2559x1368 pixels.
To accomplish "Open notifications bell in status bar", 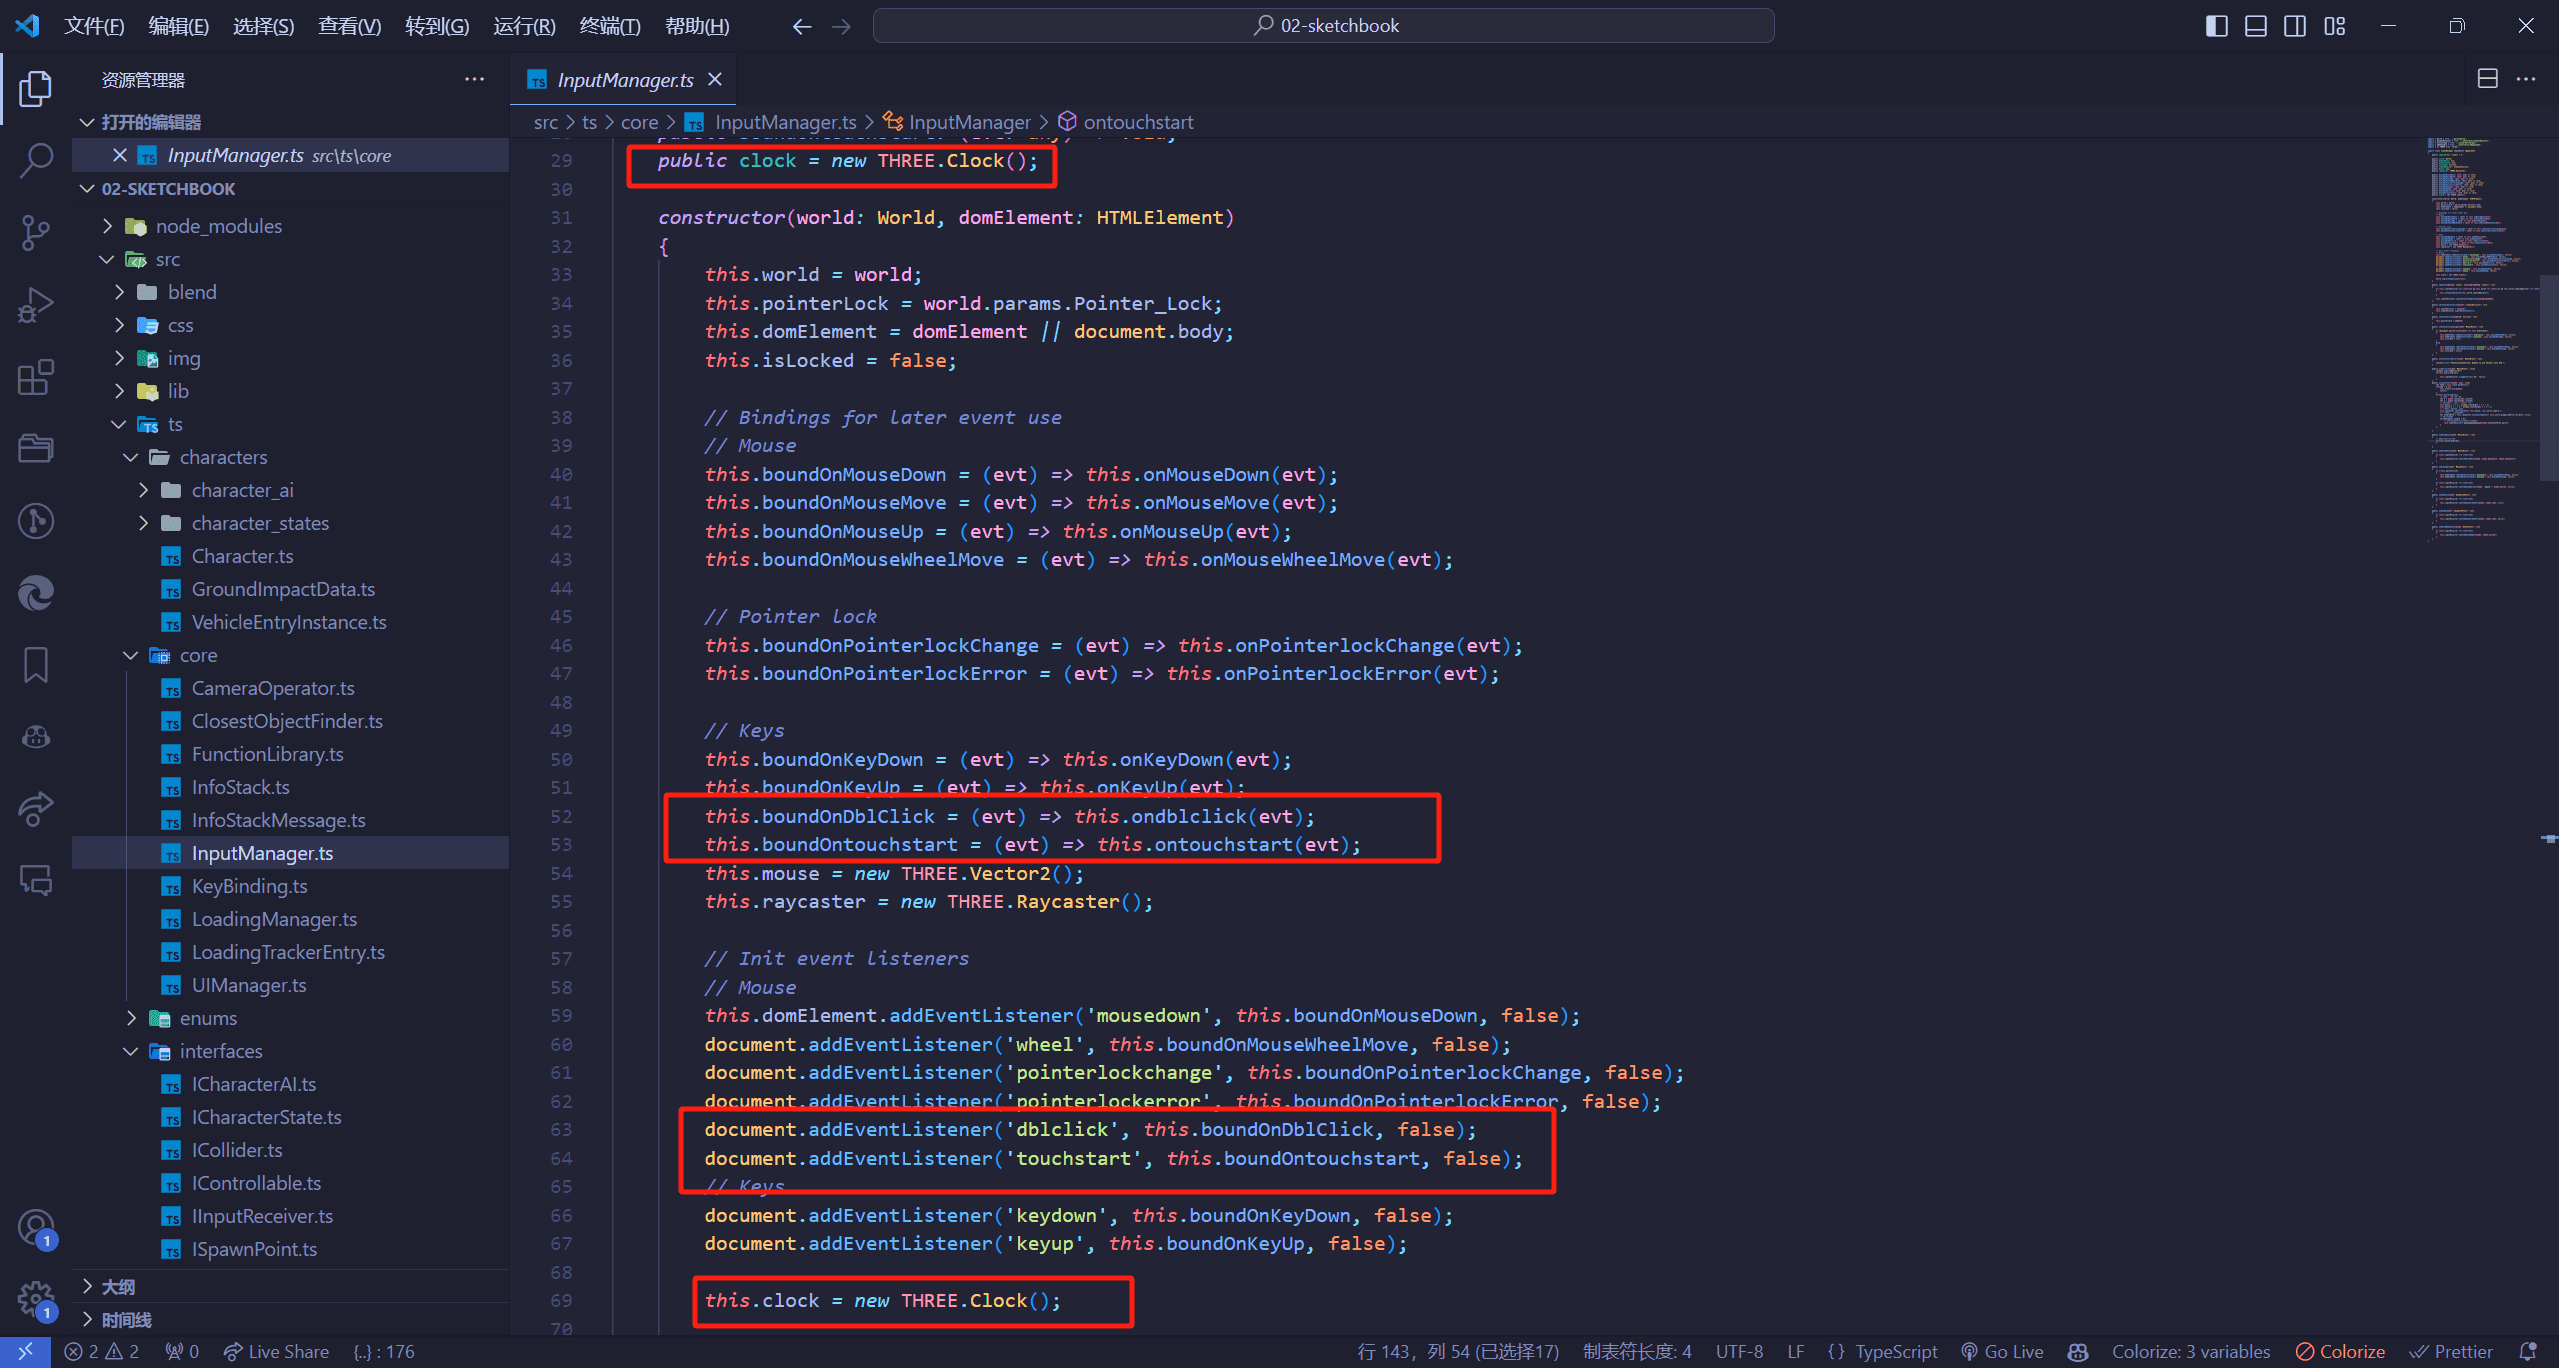I will (x=2528, y=1351).
